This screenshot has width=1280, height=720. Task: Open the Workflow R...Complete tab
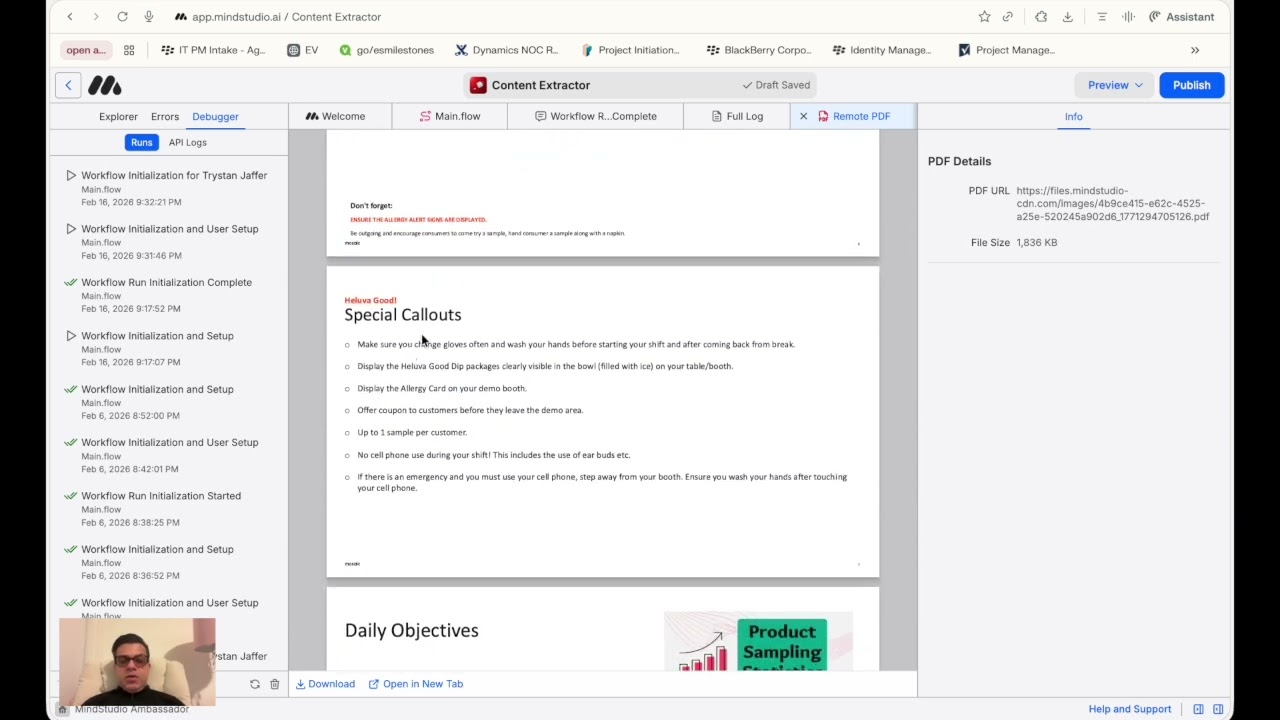596,116
